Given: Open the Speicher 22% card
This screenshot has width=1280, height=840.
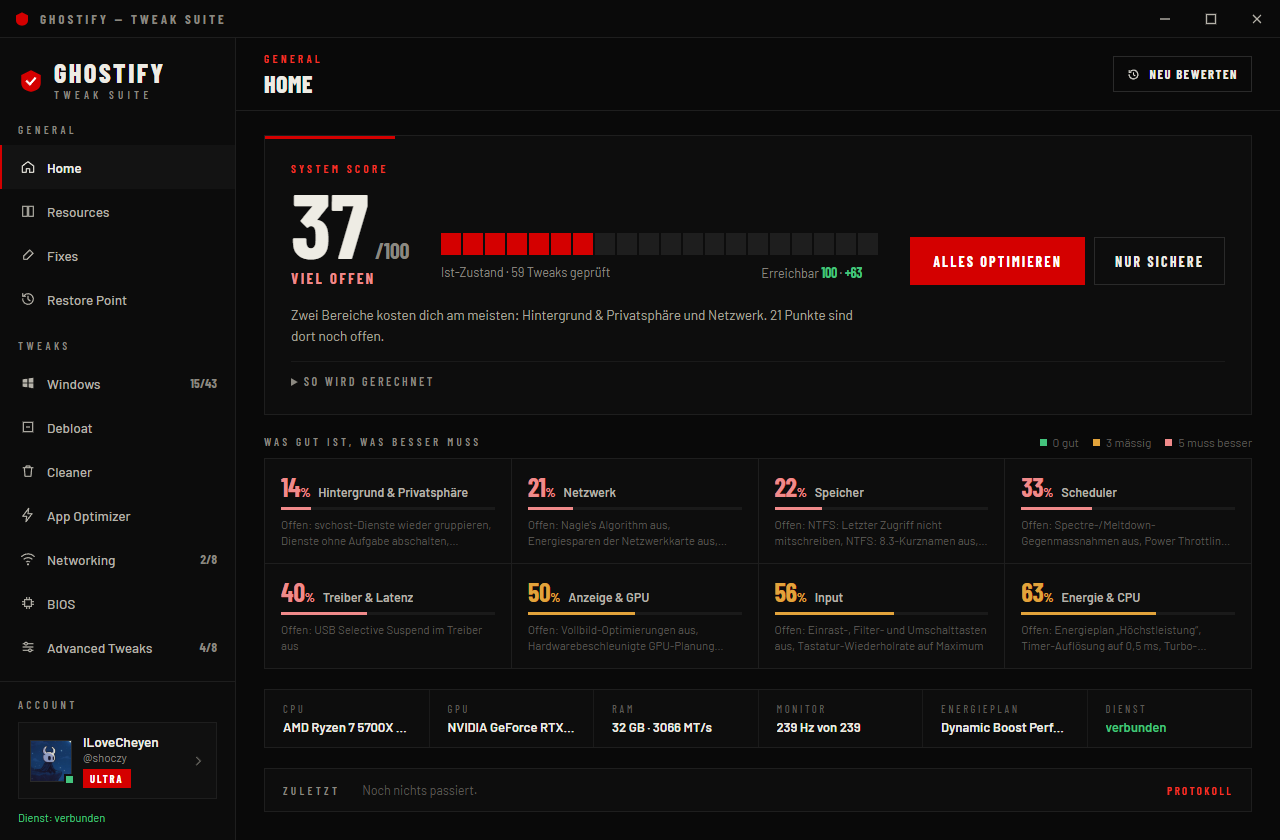Looking at the screenshot, I should pos(881,511).
